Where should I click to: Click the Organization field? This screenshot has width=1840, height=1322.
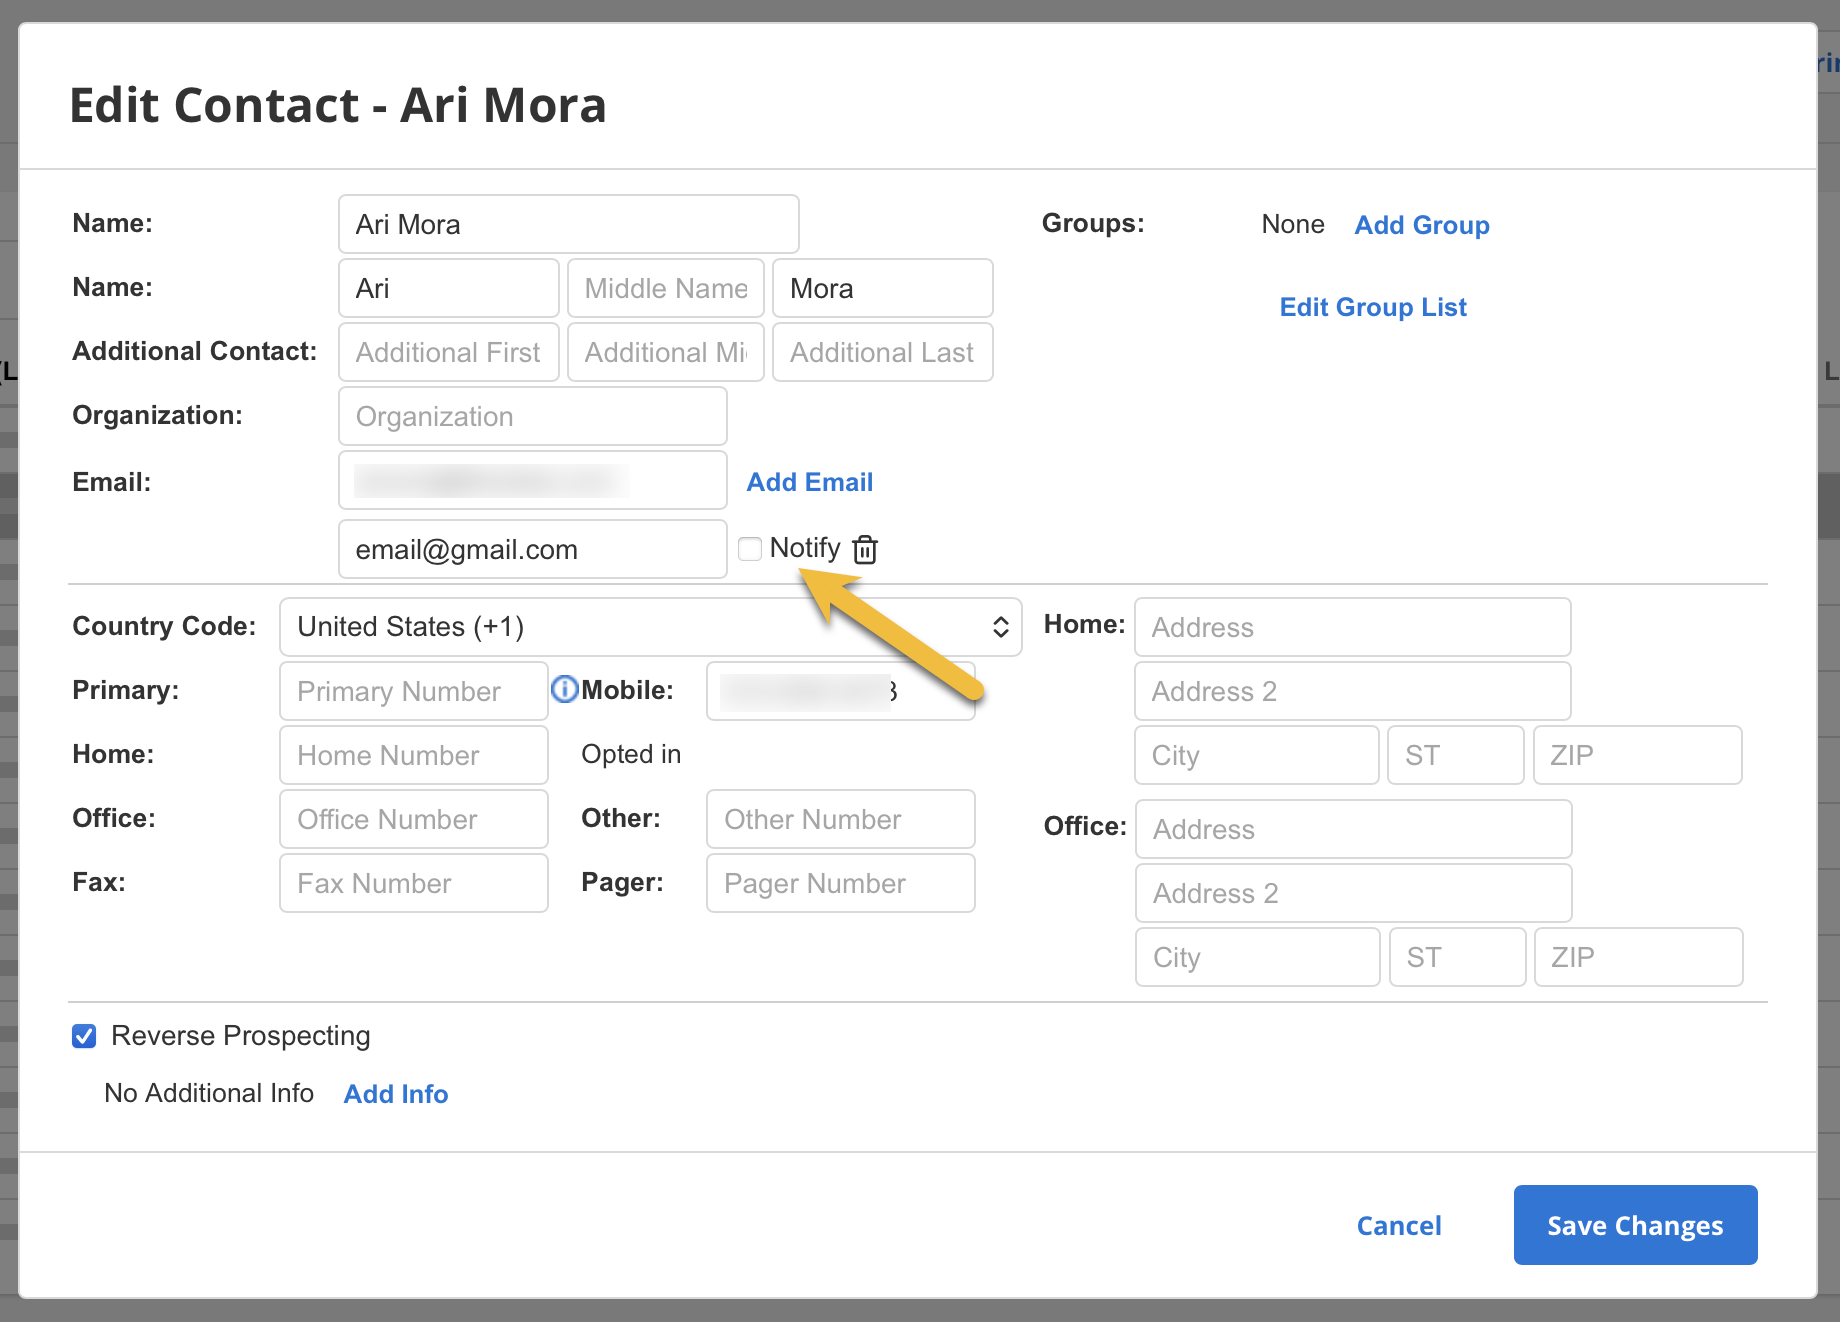tap(533, 416)
